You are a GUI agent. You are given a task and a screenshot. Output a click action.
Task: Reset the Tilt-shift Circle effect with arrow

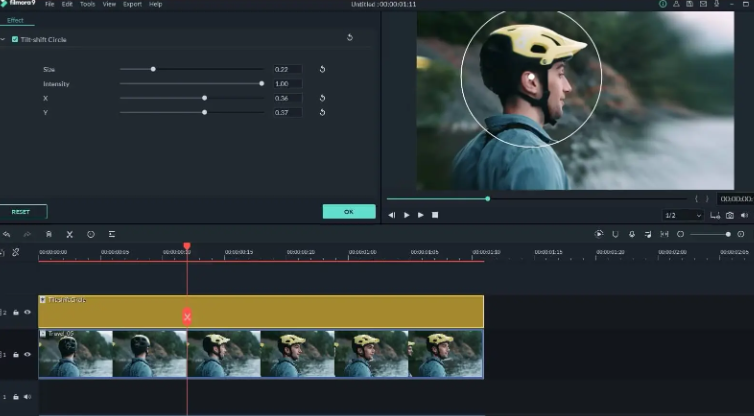[x=350, y=37]
